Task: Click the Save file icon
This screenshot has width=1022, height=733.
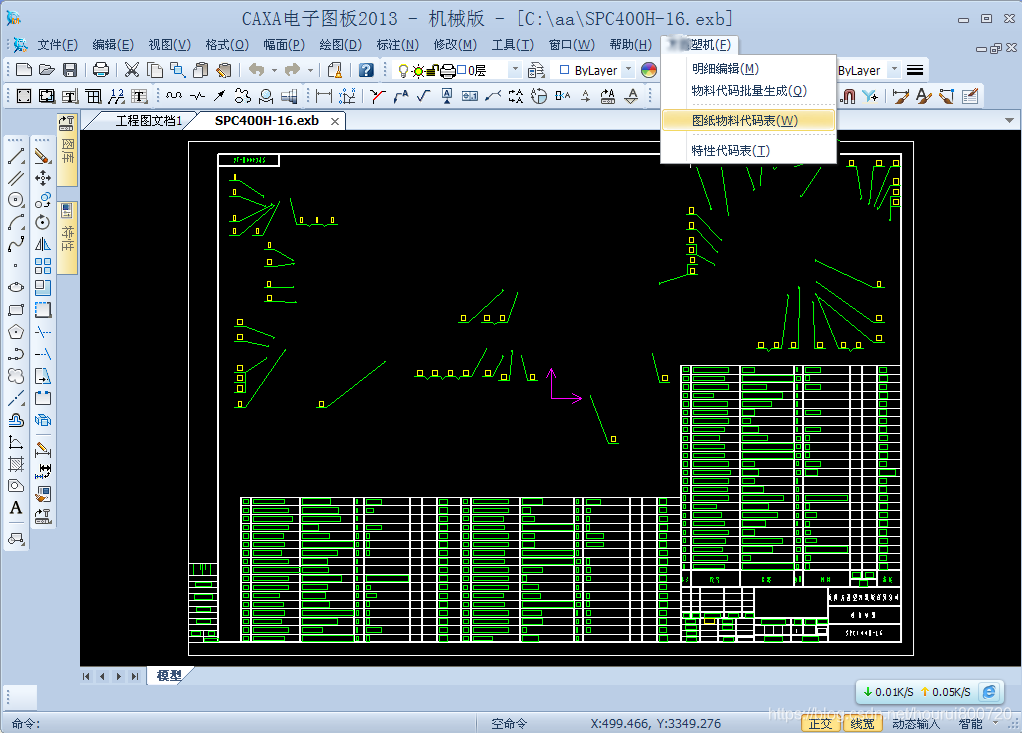Action: 70,70
